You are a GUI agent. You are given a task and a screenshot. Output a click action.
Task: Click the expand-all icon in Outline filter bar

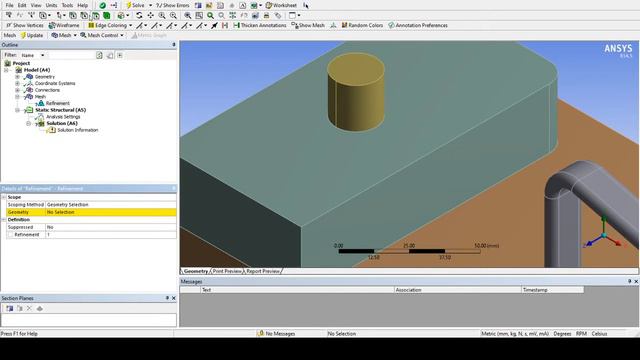(120, 55)
